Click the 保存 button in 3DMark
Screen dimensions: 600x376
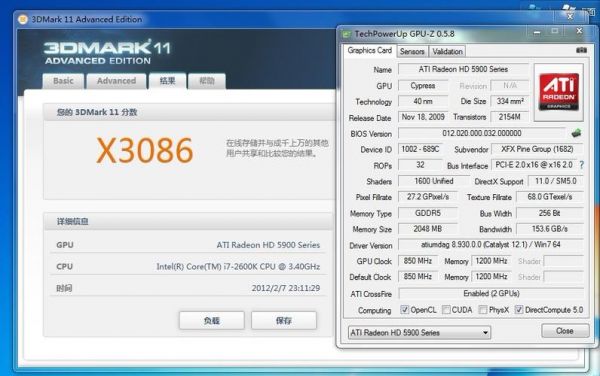click(284, 321)
